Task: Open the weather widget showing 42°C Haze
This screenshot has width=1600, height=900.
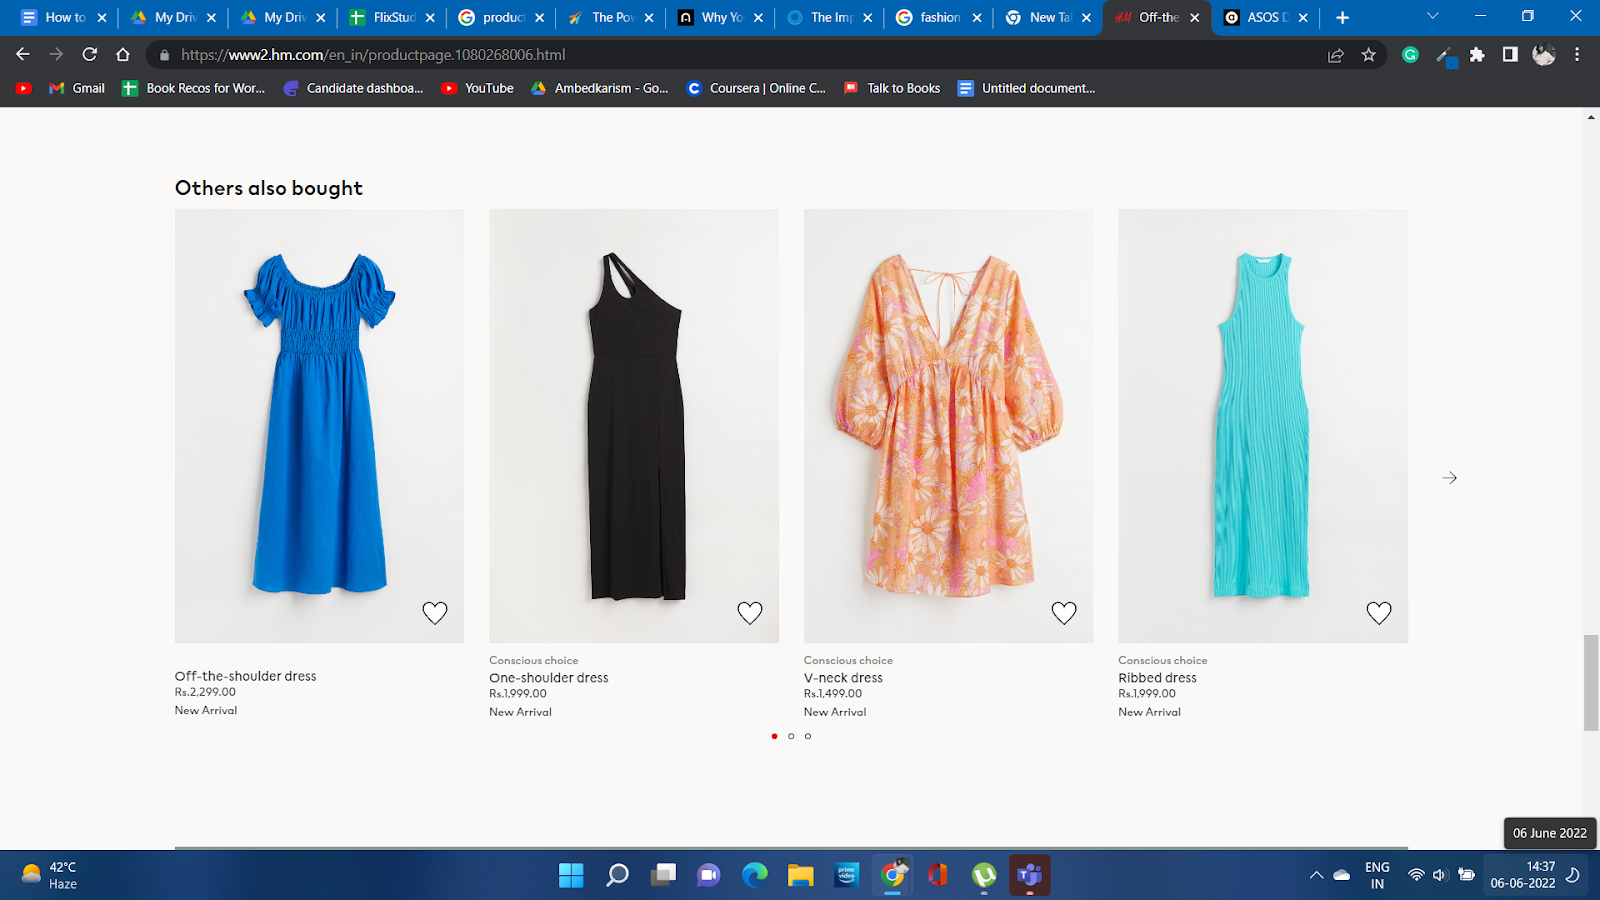Action: [x=50, y=875]
